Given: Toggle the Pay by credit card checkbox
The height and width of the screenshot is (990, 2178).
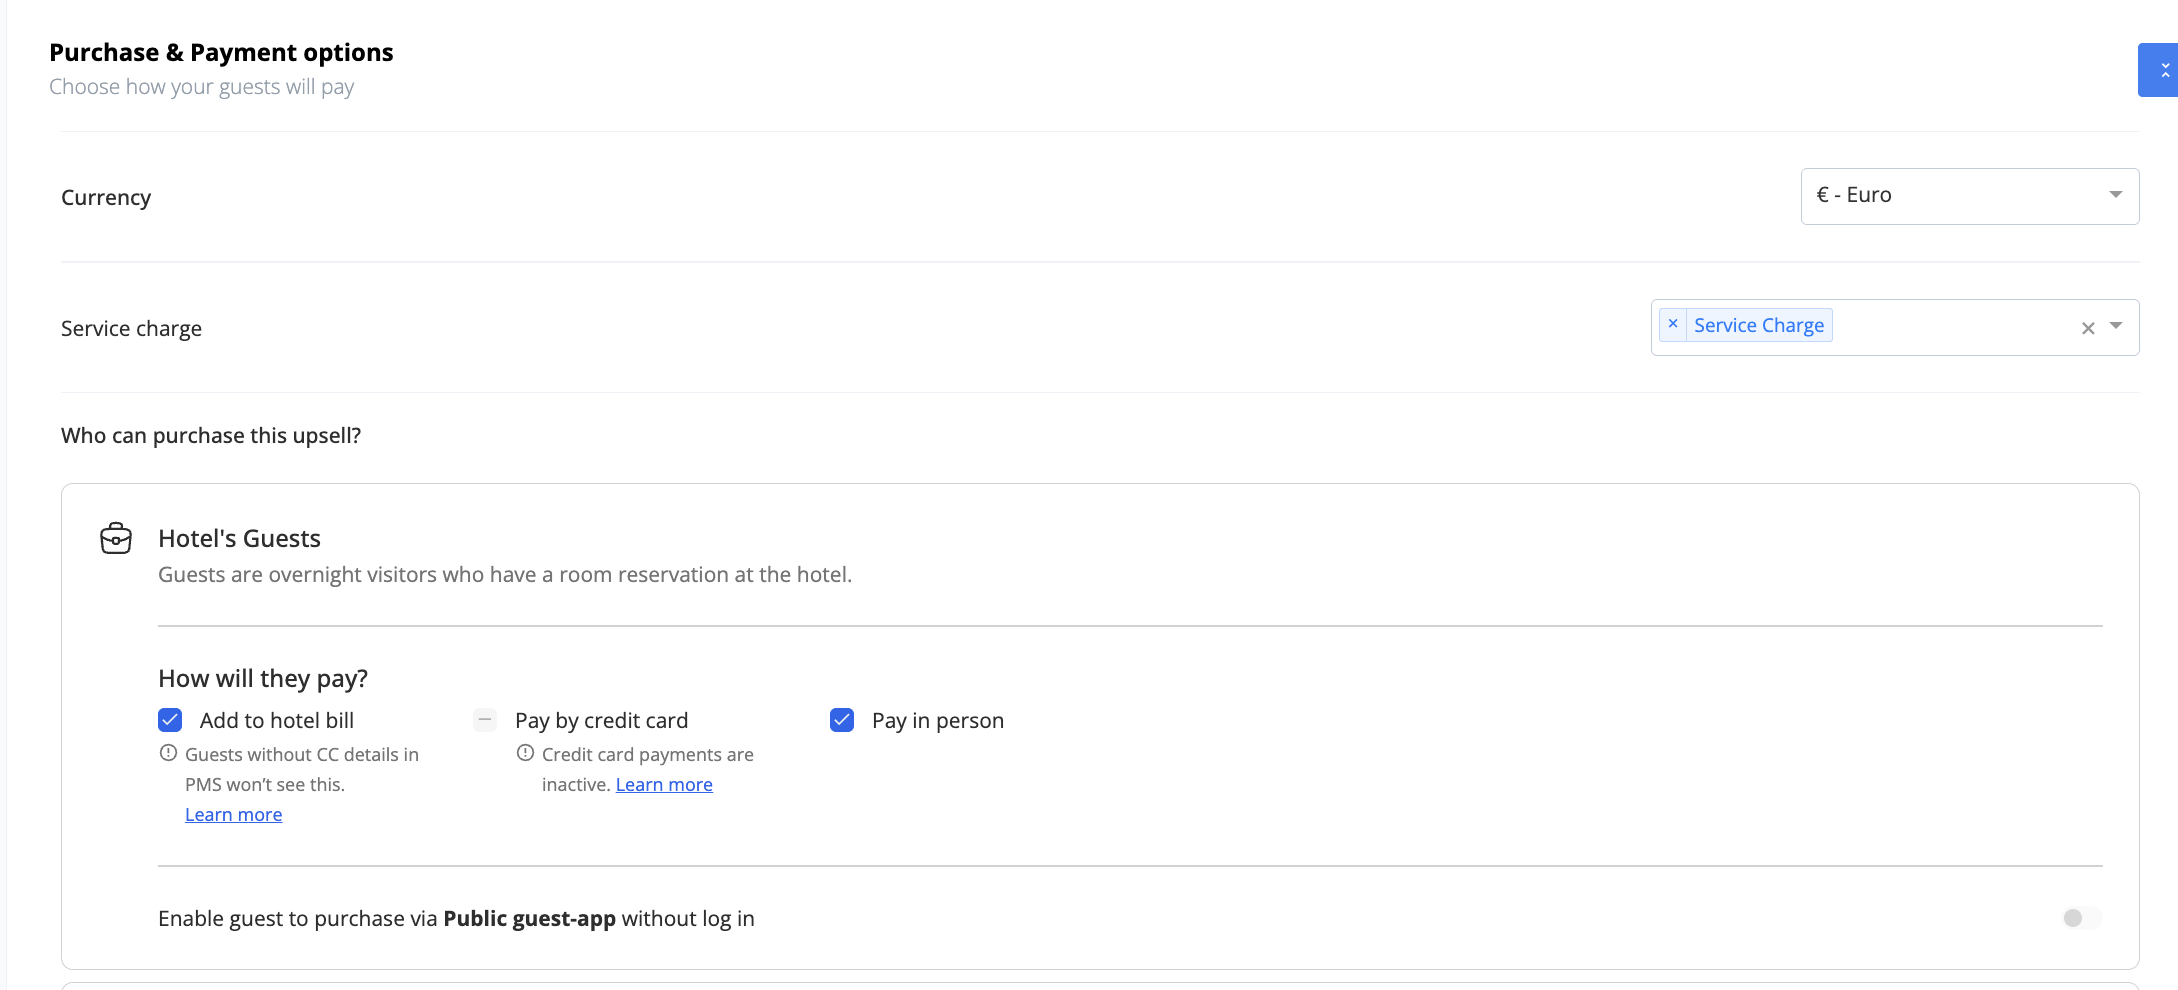Looking at the screenshot, I should coord(485,720).
